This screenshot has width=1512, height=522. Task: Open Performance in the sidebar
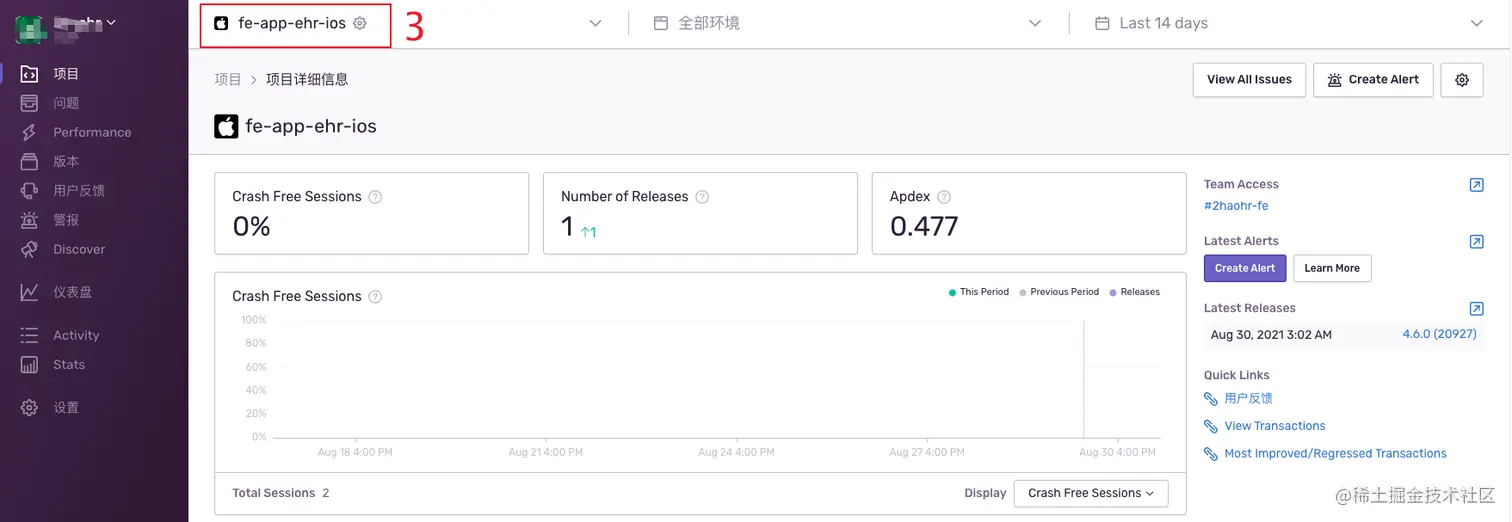(92, 132)
